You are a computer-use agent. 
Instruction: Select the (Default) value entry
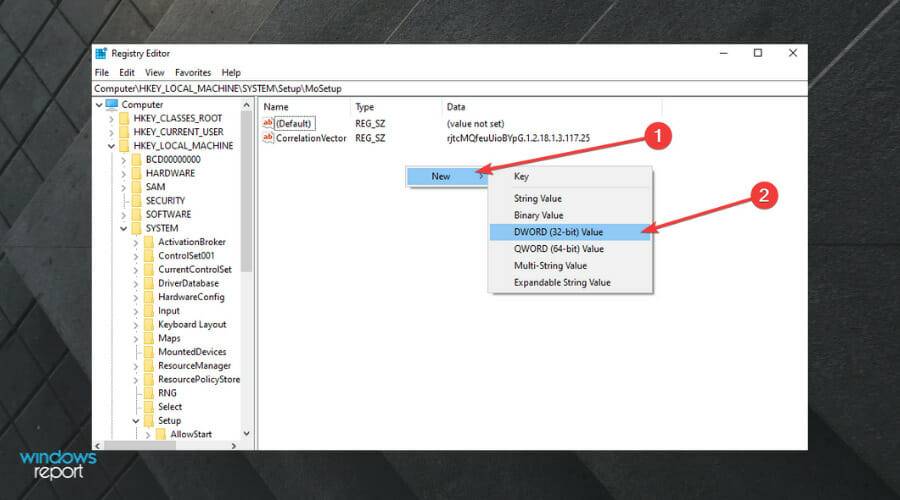point(294,123)
